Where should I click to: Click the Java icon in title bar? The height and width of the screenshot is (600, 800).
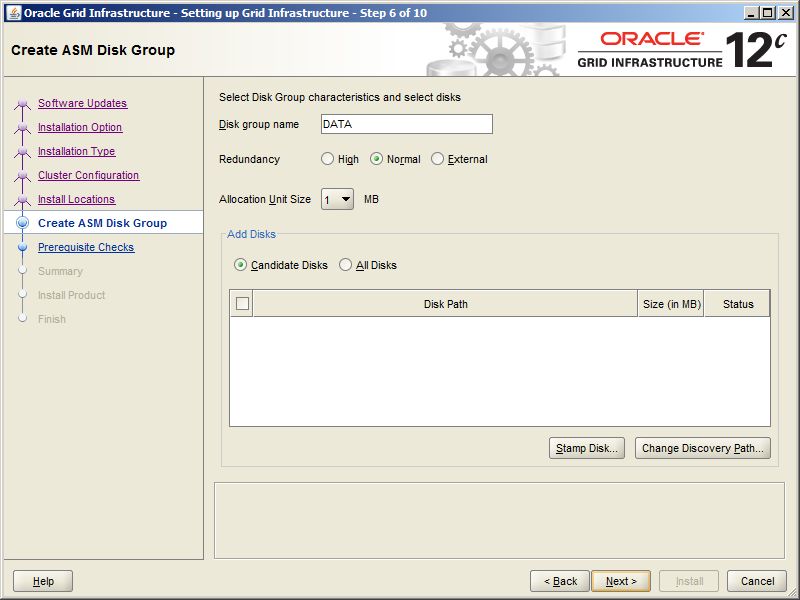[14, 13]
